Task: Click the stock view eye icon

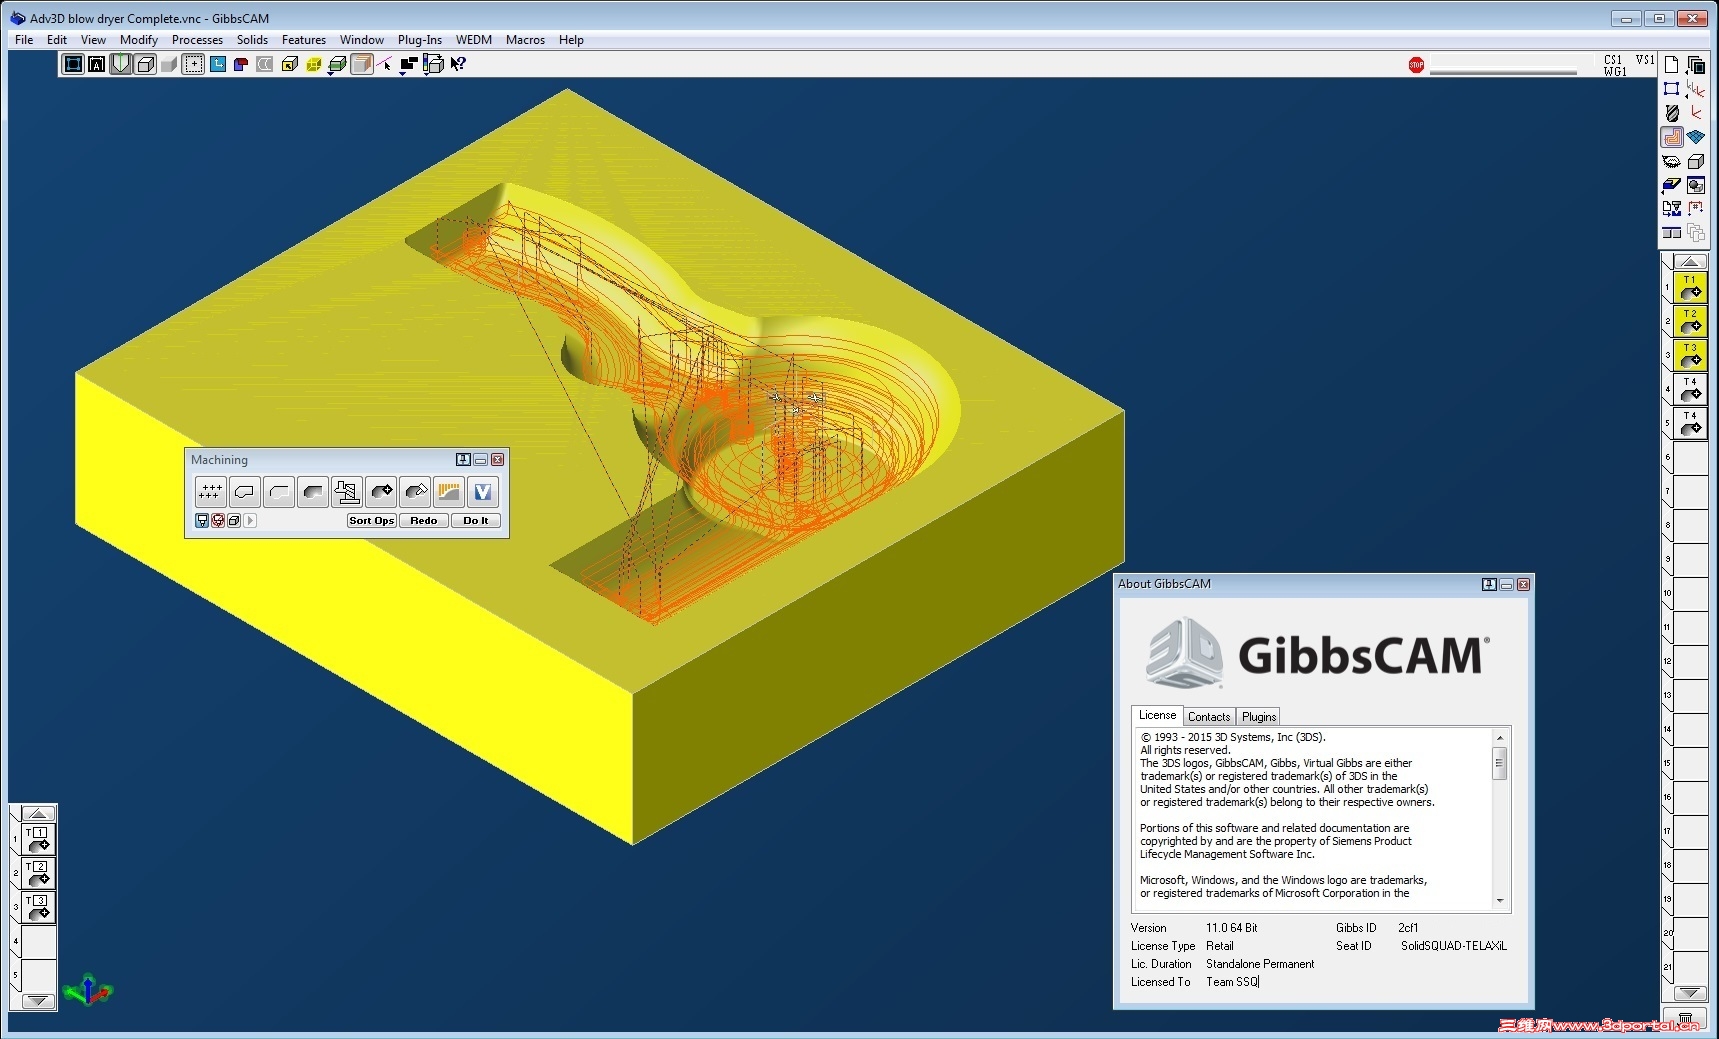Action: (x=1671, y=161)
